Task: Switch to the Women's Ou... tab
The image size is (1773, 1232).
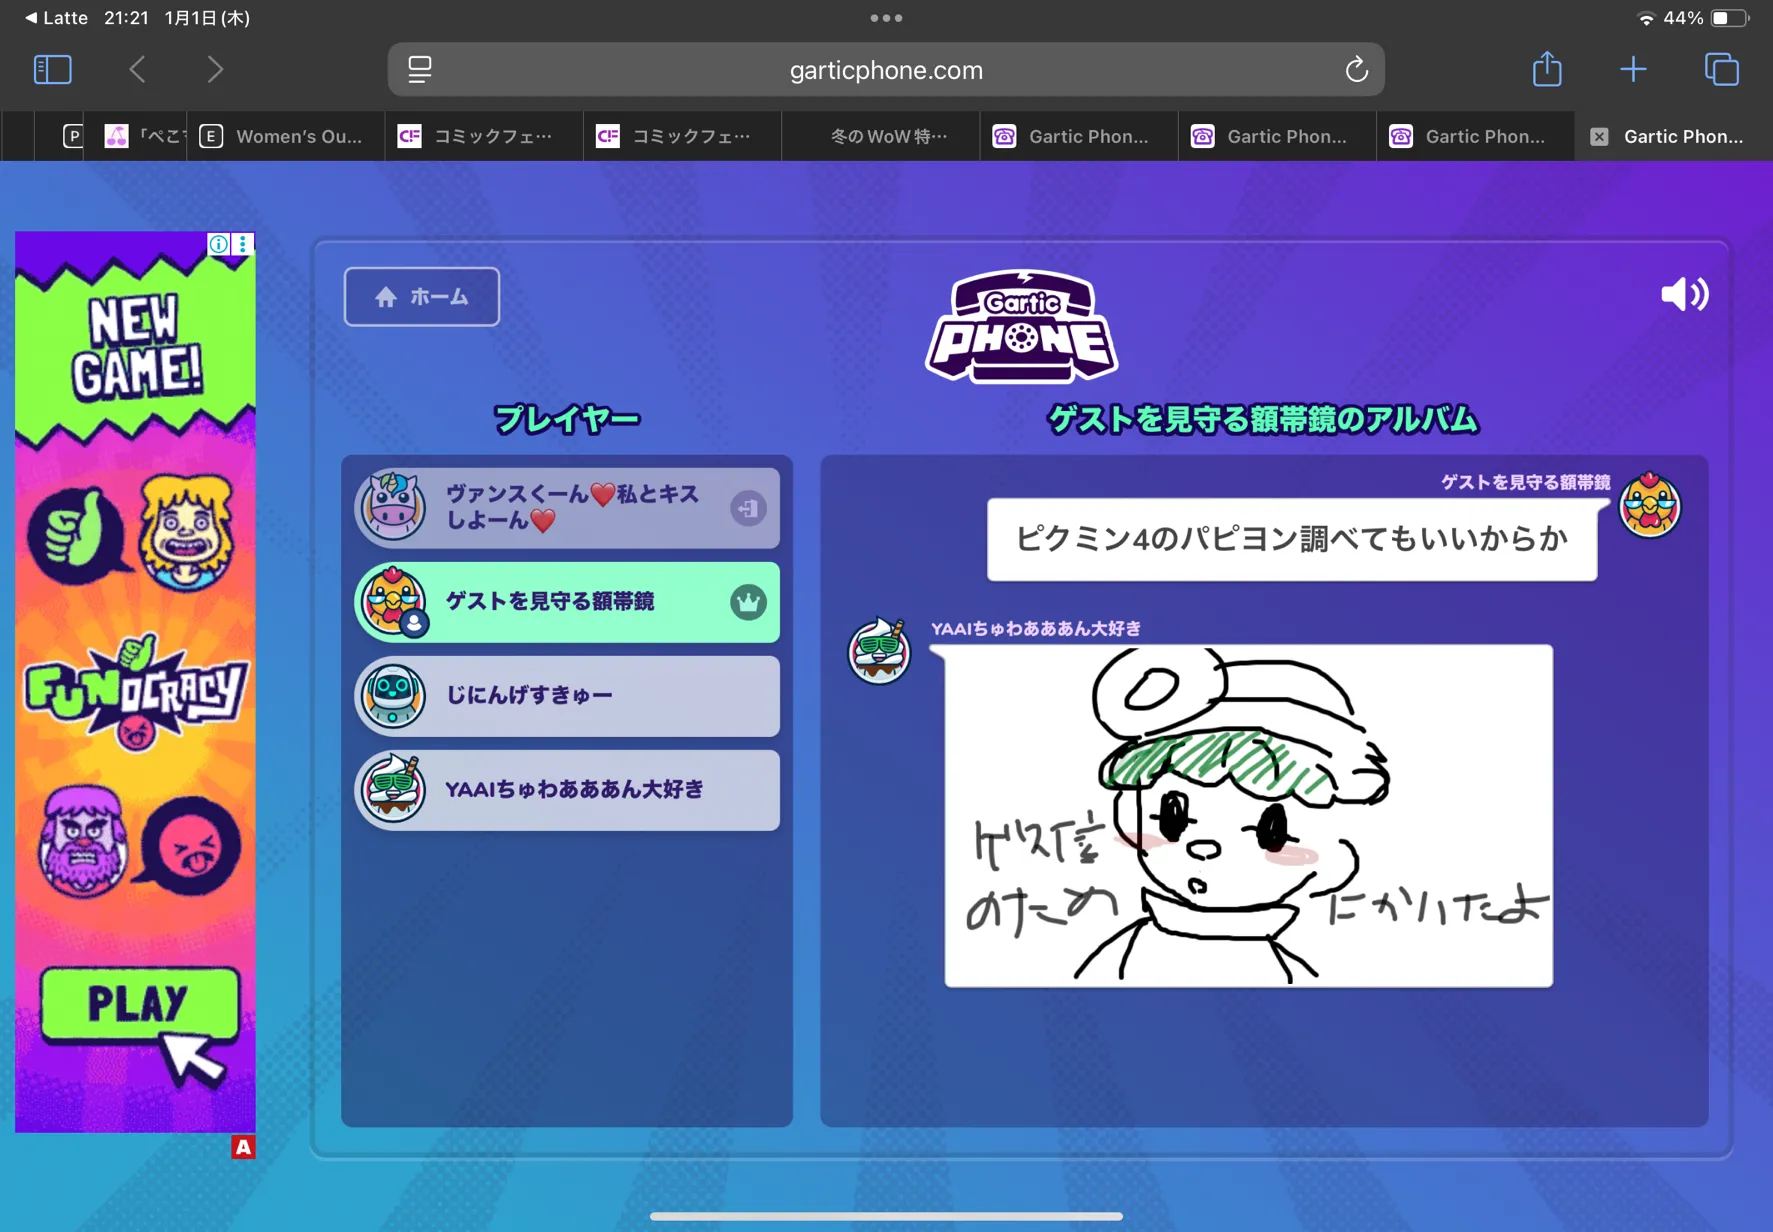Action: click(x=285, y=136)
